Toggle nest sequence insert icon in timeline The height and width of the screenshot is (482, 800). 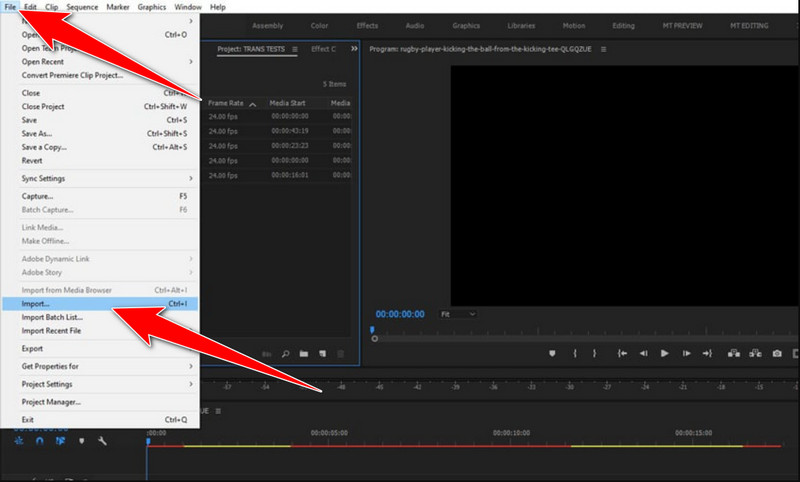(x=19, y=441)
